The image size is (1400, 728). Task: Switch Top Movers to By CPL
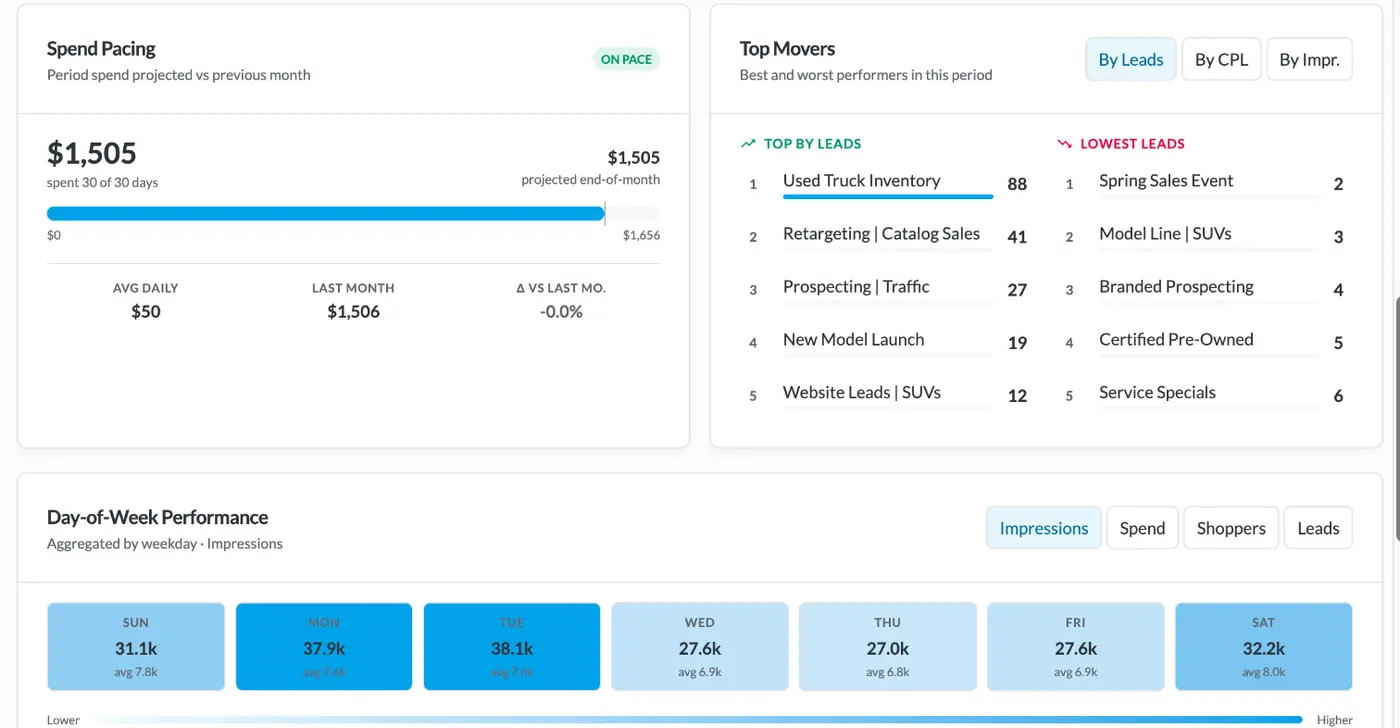[x=1221, y=60]
